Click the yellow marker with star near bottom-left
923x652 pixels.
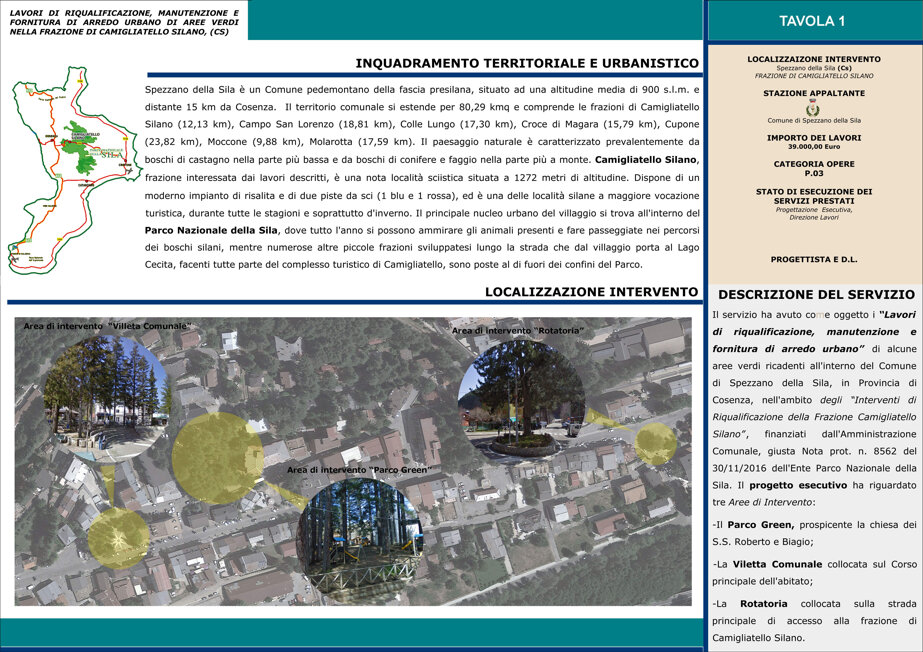coord(118,538)
